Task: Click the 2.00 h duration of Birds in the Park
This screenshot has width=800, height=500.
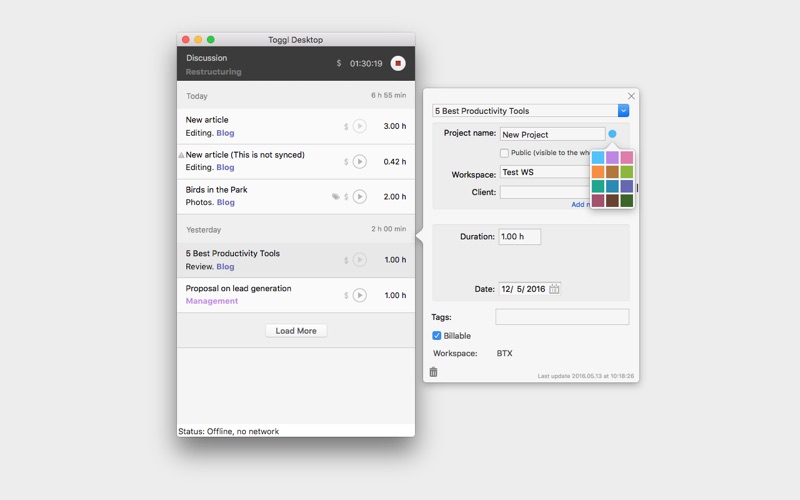Action: click(395, 196)
